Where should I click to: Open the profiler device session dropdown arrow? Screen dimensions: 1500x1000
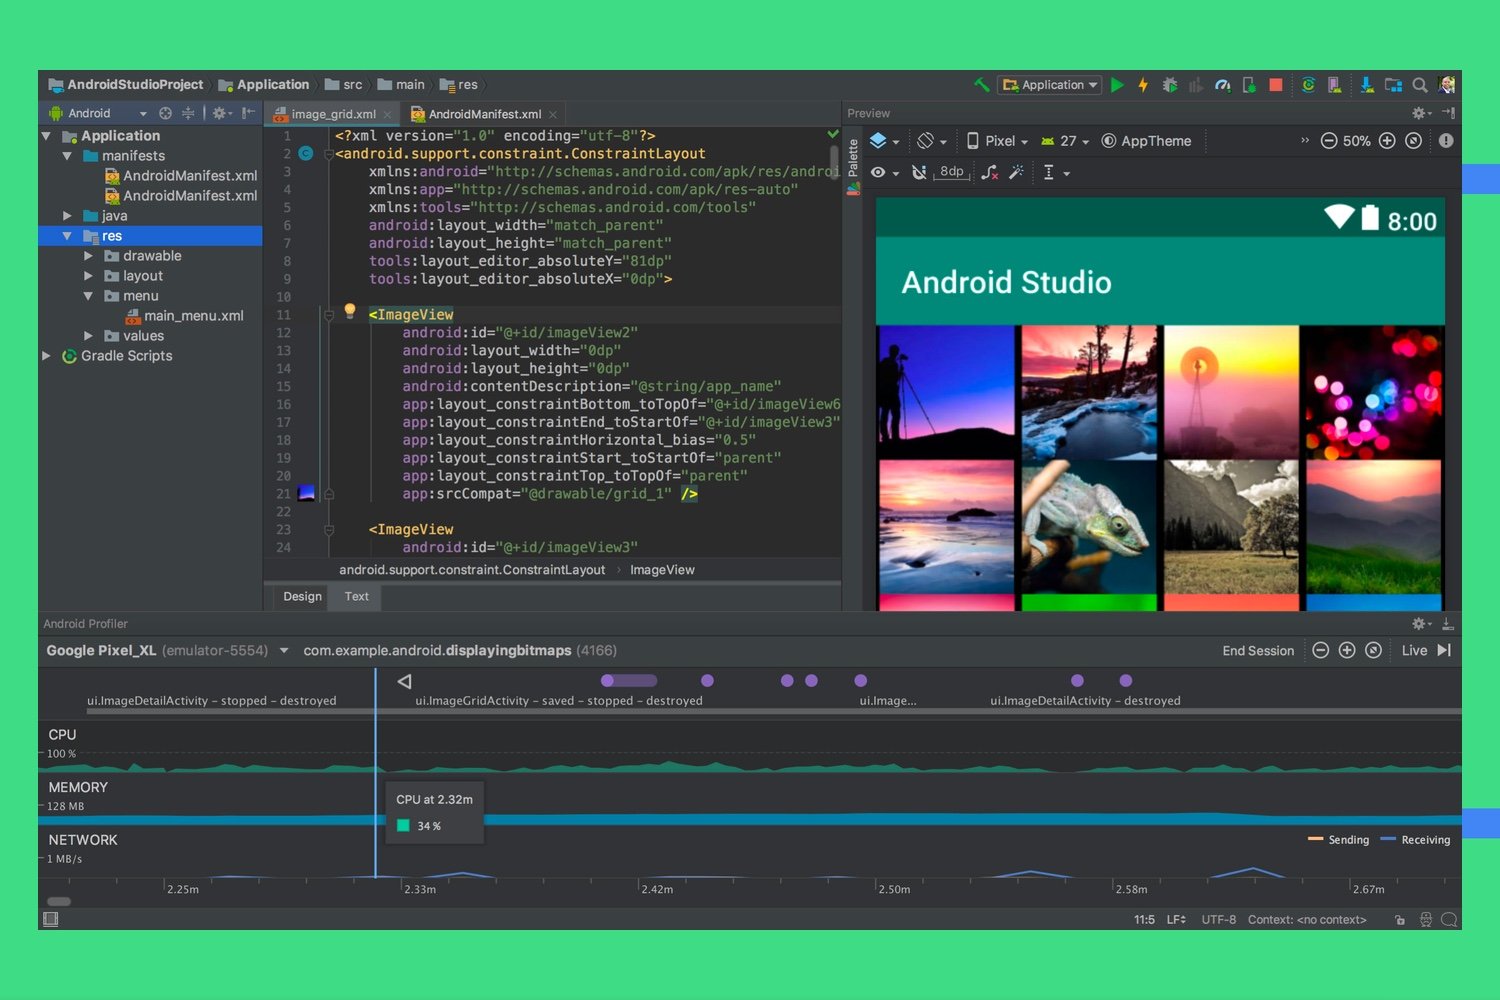(x=284, y=650)
